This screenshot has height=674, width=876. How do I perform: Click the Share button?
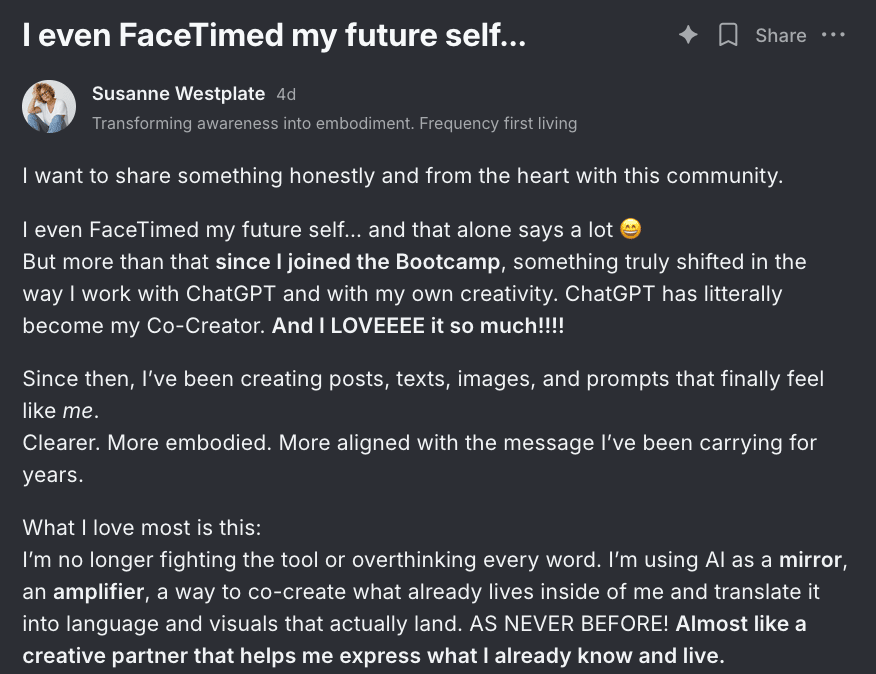coord(780,35)
